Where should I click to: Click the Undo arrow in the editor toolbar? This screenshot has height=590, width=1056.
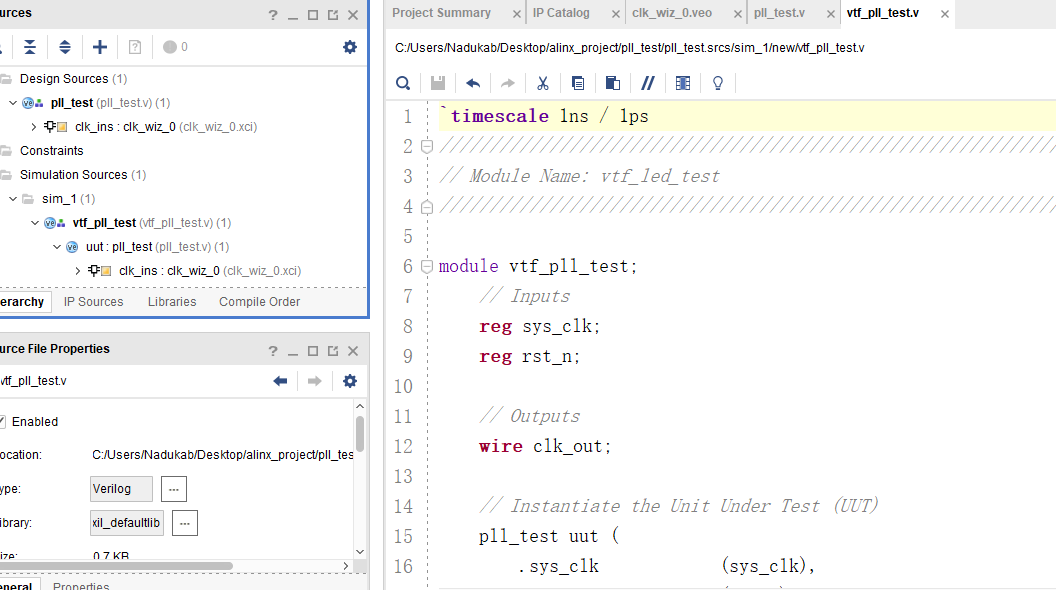[473, 83]
